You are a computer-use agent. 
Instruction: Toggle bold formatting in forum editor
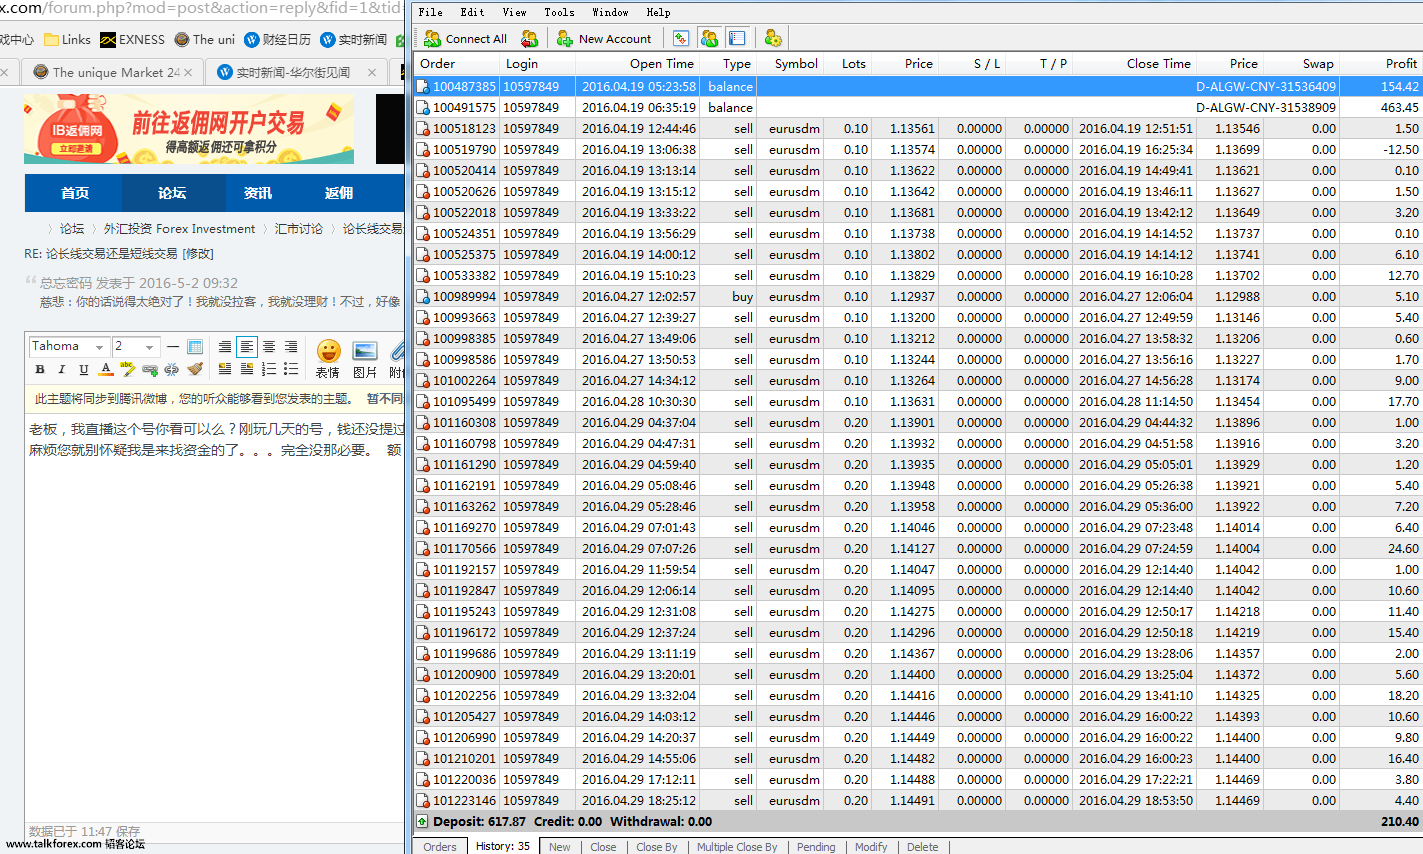(x=40, y=369)
